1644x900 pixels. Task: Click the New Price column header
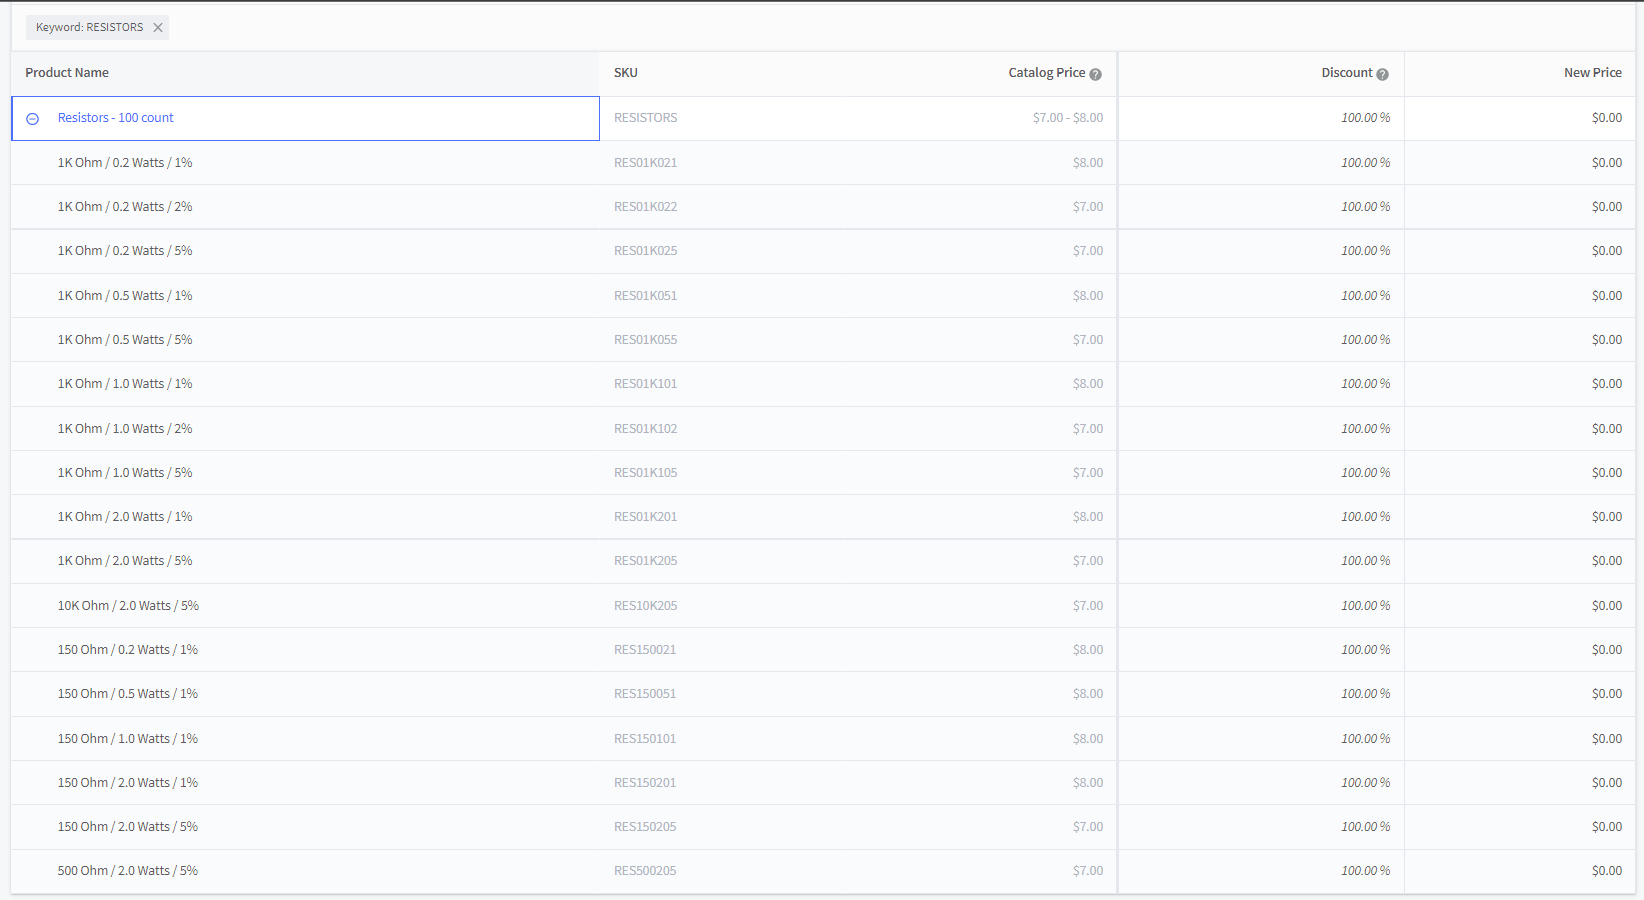point(1593,73)
